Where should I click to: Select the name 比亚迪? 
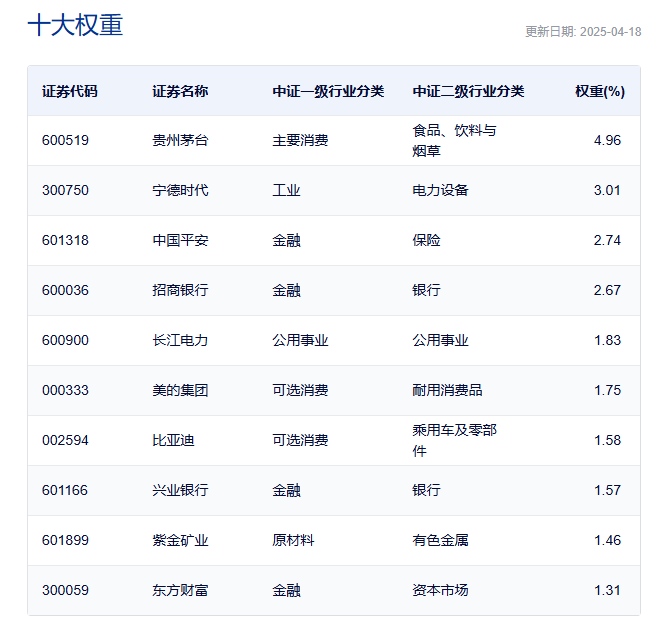pyautogui.click(x=173, y=440)
